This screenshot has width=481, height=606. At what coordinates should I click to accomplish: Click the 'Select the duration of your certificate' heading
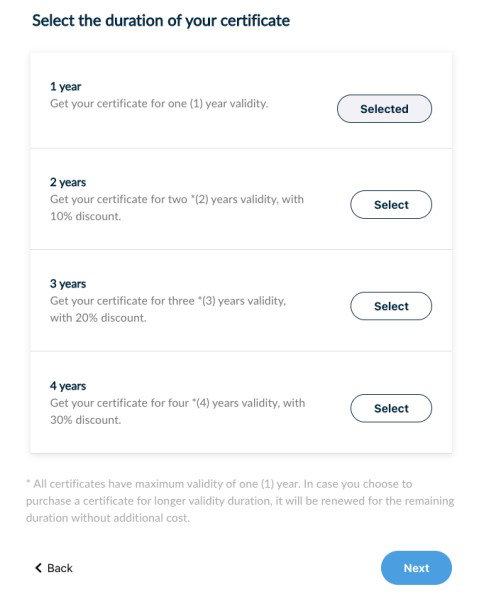coord(161,20)
